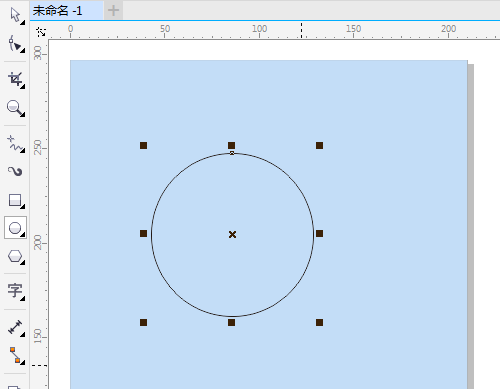Viewport: 500px width, 389px height.
Task: Select the Polygon tool
Action: pos(15,257)
